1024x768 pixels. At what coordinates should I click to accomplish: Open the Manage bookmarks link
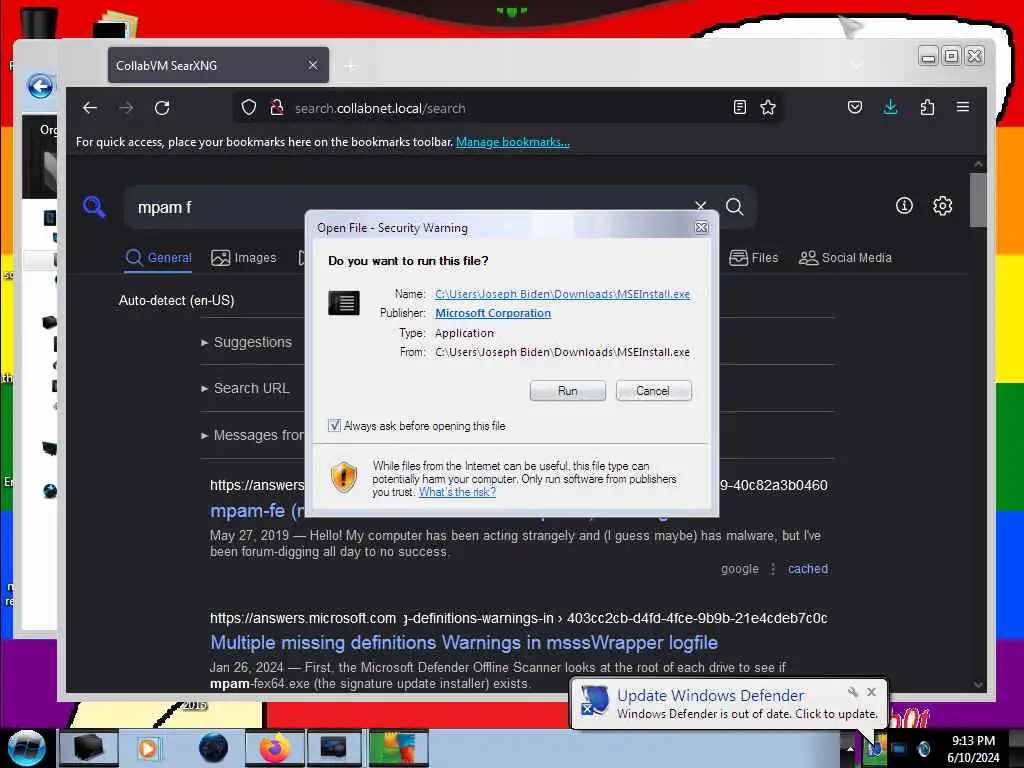(x=513, y=142)
